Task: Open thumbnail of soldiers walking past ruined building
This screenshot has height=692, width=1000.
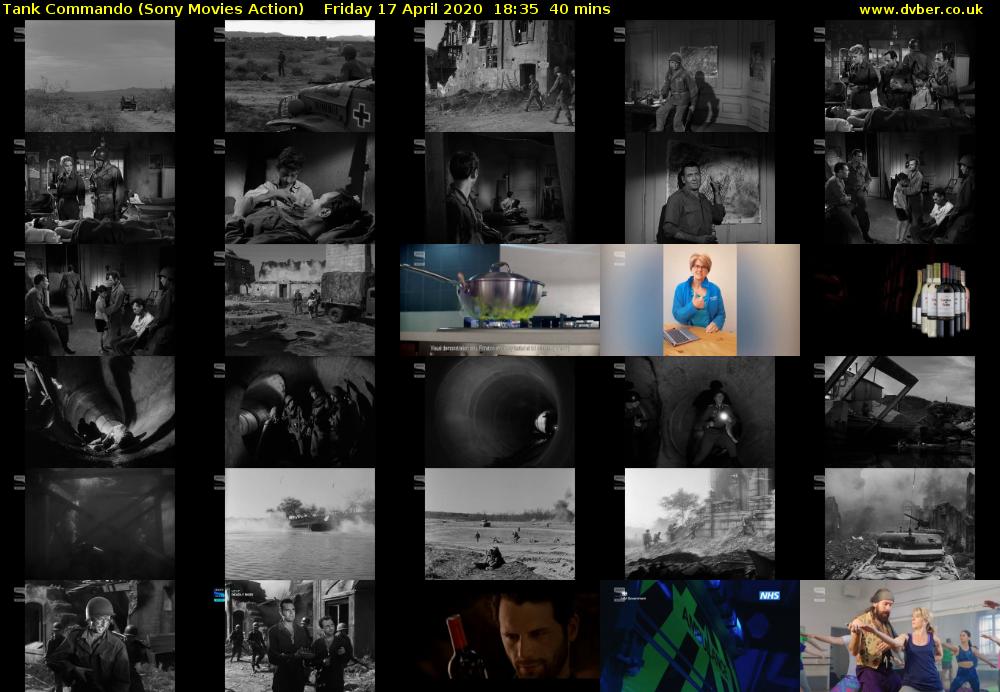Action: pos(499,76)
